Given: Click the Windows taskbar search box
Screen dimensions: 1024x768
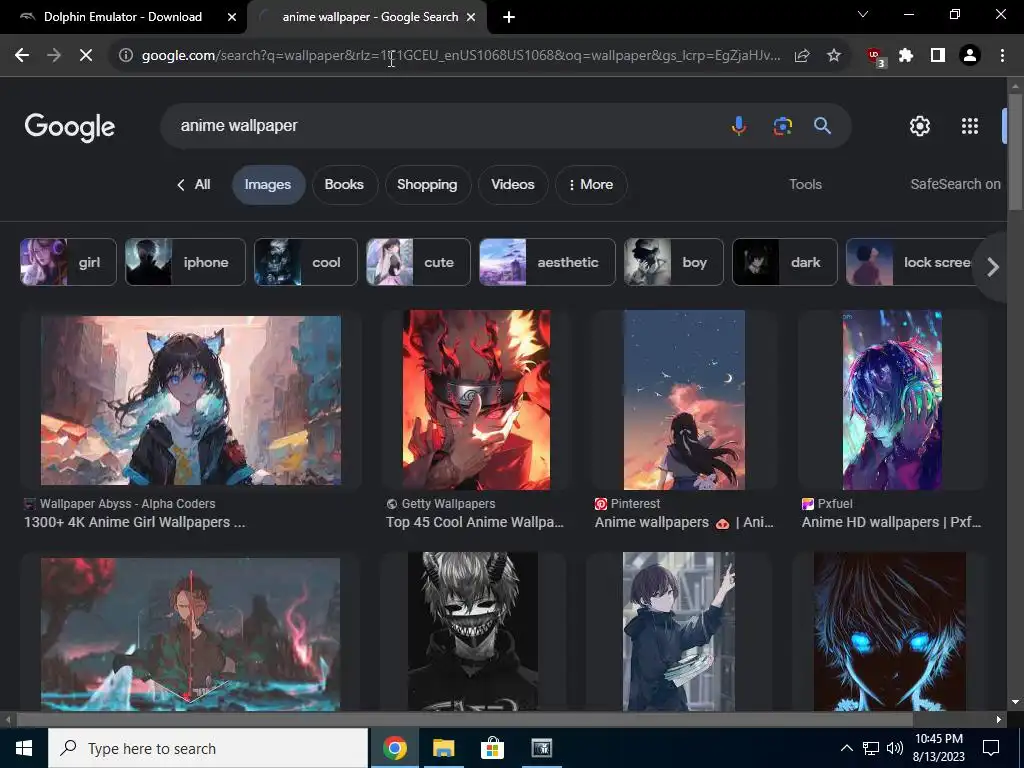Looking at the screenshot, I should 208,748.
